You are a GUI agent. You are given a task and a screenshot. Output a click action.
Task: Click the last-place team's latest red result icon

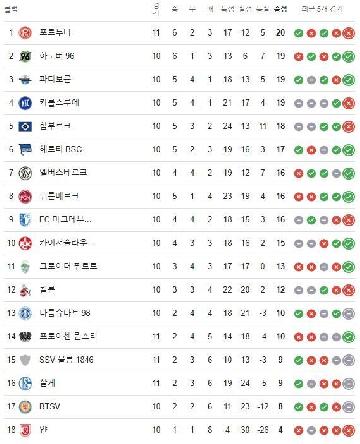pyautogui.click(x=349, y=430)
